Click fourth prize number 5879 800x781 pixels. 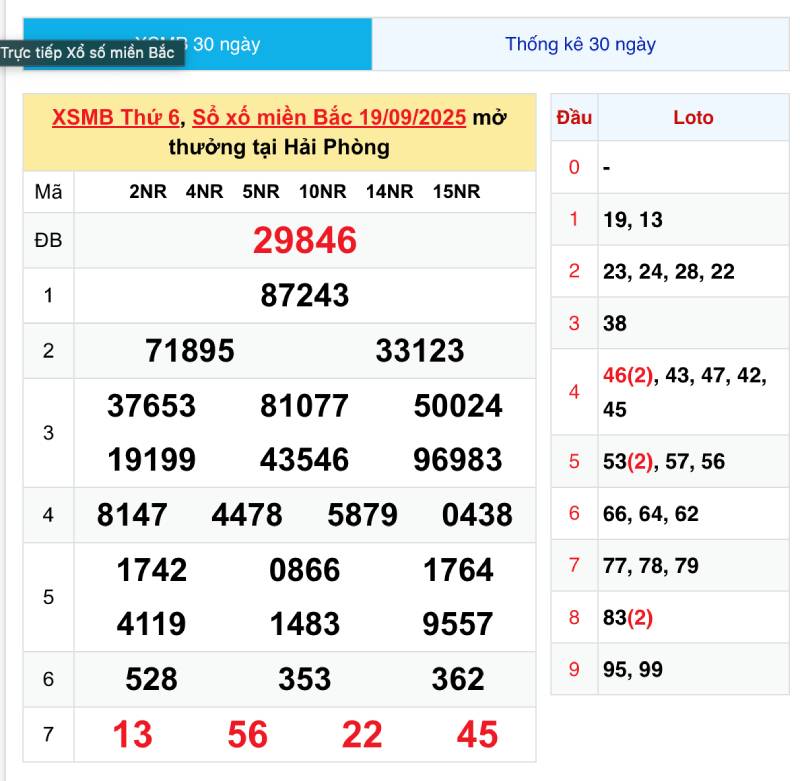point(362,515)
